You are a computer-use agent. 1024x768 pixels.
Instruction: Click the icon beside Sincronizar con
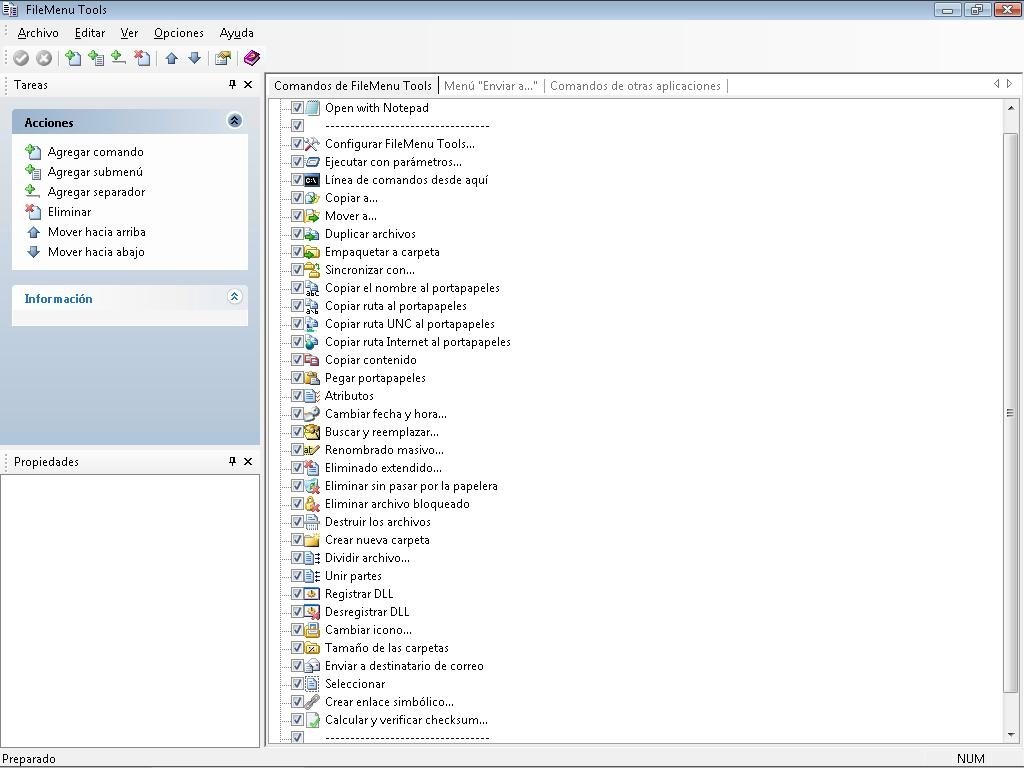point(312,270)
